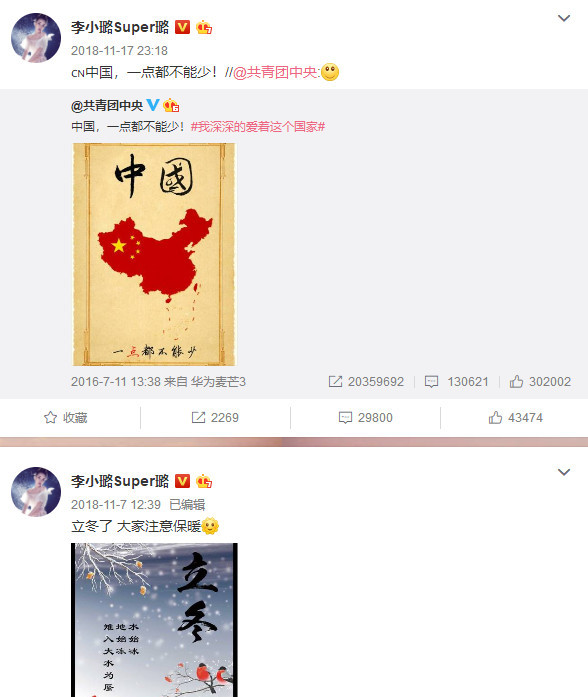Open timestamp 2018-11-7 12:39 of second post
The image size is (588, 697).
pos(116,505)
